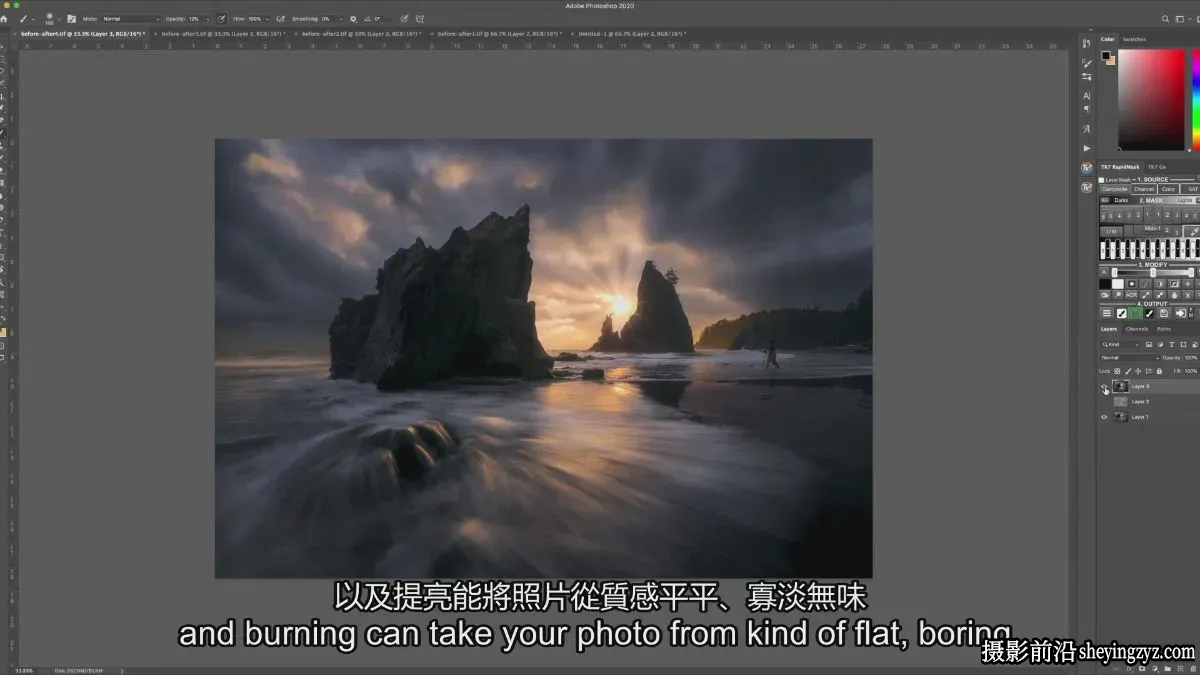
Task: Toggle visibility eye of Layer 1
Action: click(1104, 417)
